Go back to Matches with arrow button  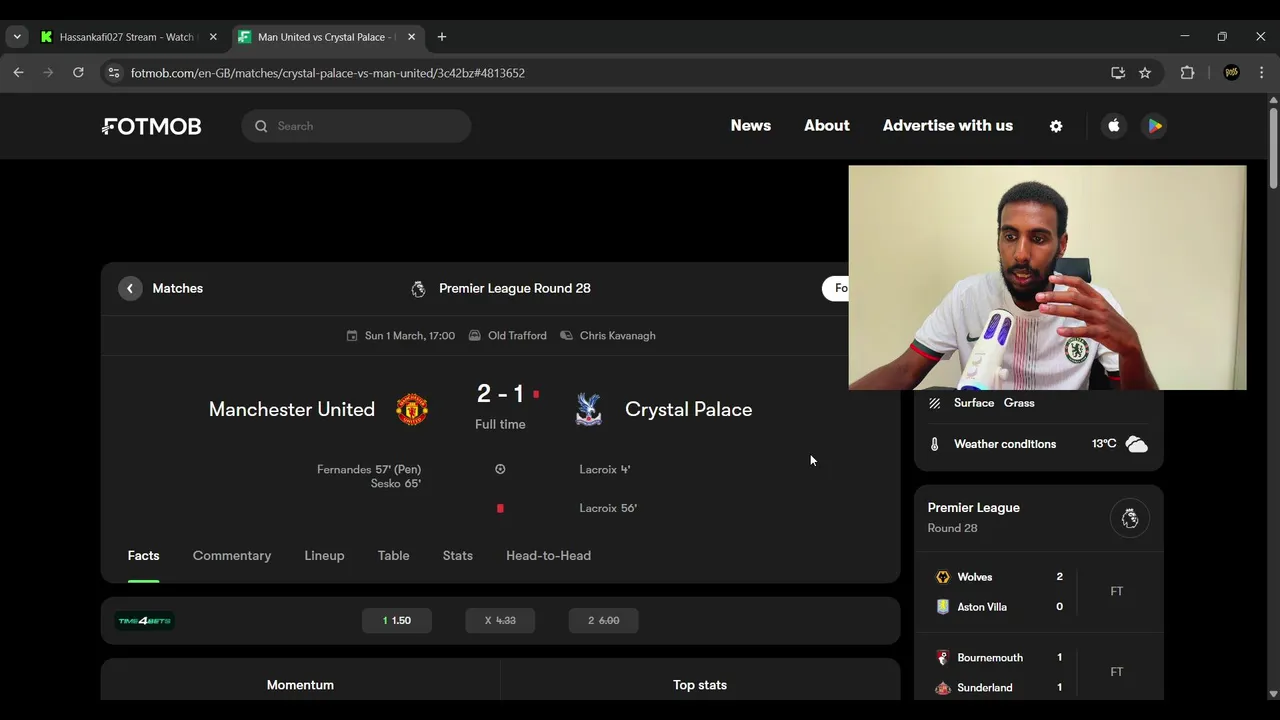click(130, 288)
